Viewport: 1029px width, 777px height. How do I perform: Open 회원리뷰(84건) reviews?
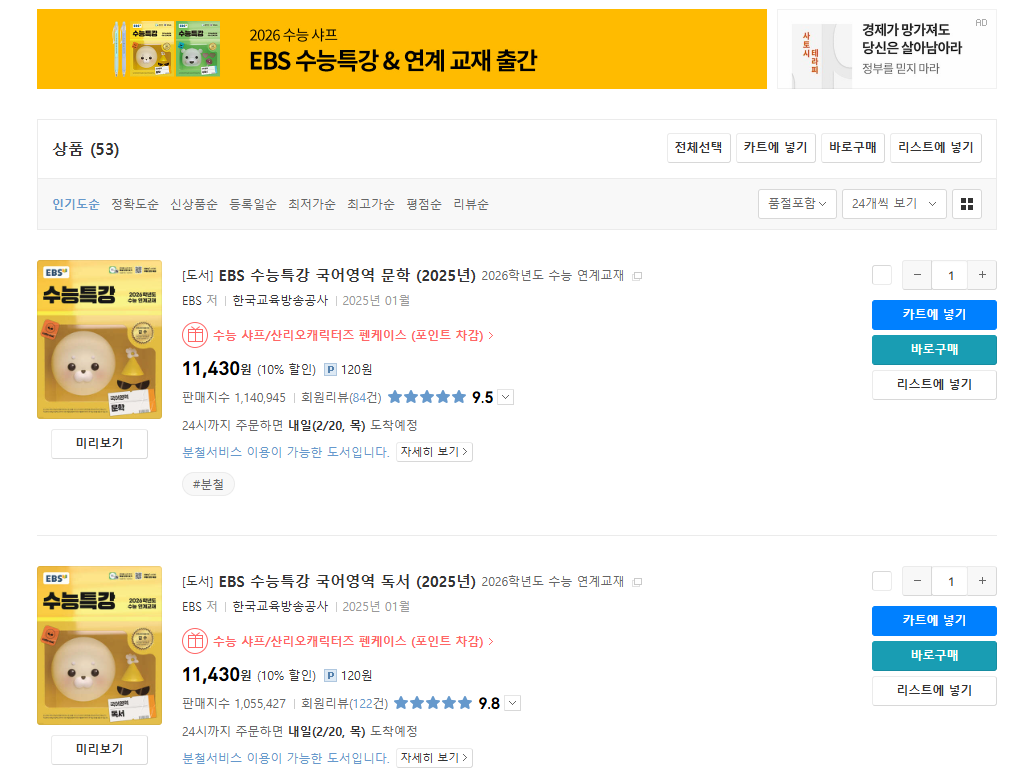(341, 398)
